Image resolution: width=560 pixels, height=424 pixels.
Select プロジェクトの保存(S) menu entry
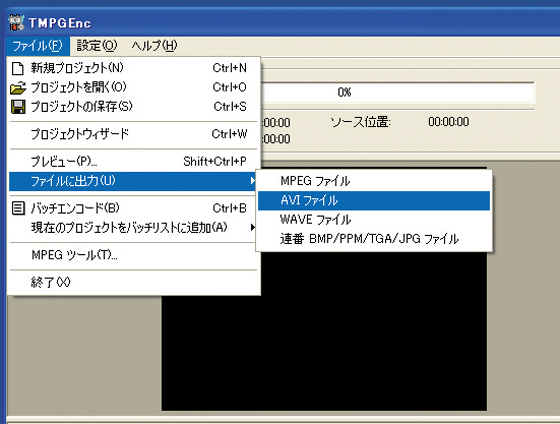(133, 106)
